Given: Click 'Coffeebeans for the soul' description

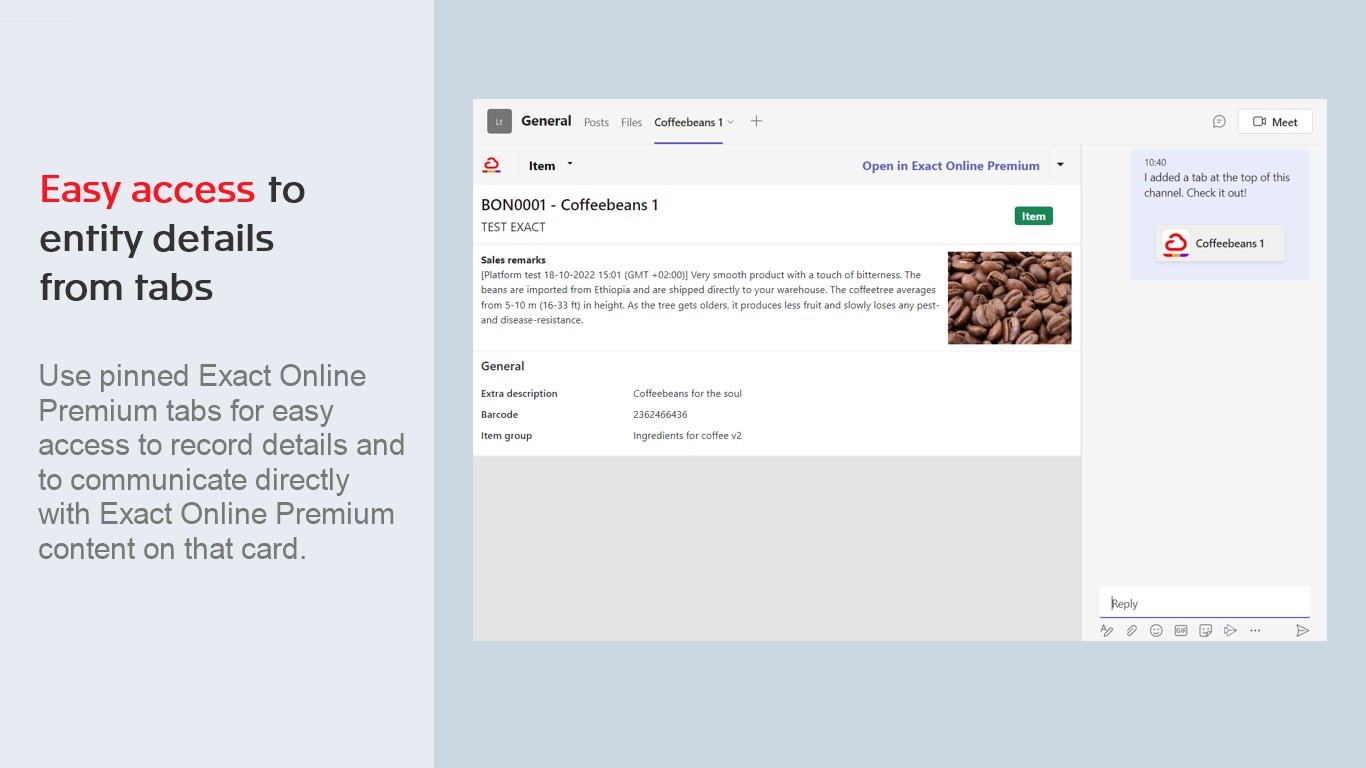Looking at the screenshot, I should coord(687,393).
